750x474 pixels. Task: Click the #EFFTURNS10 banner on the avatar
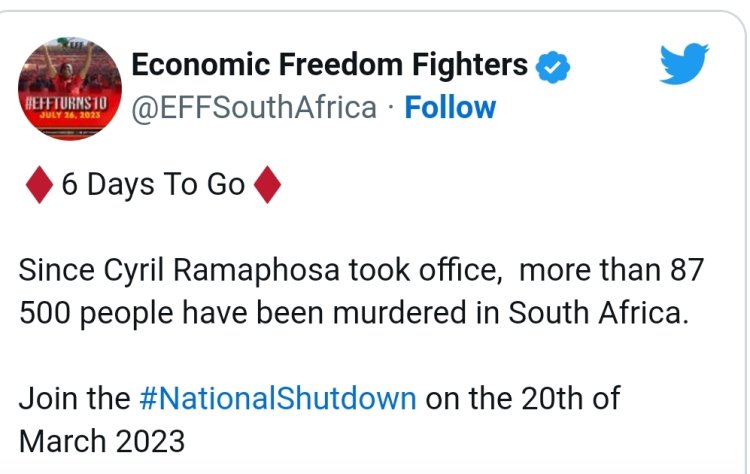(x=70, y=100)
